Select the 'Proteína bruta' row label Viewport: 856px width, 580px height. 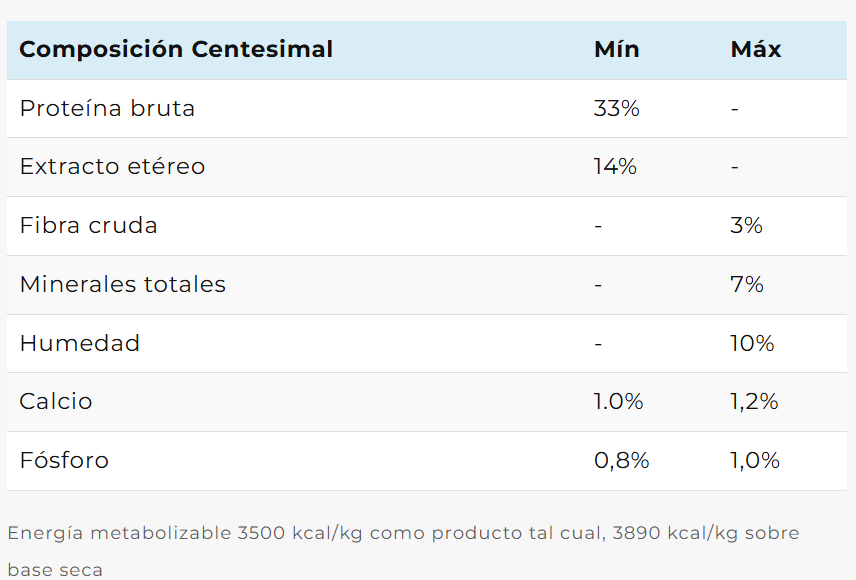pyautogui.click(x=107, y=108)
